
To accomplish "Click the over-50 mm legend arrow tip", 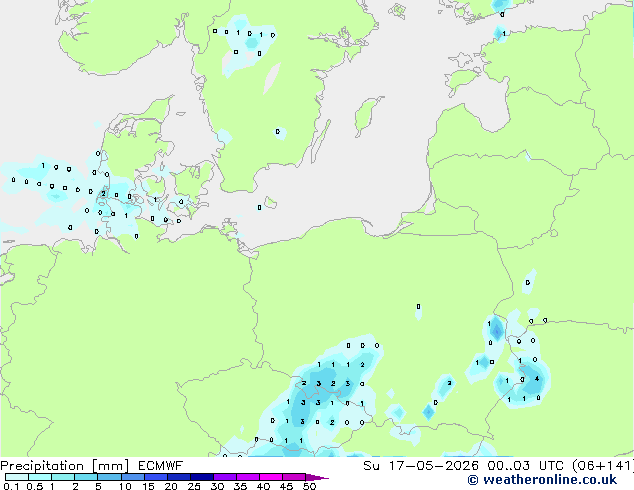I will [x=317, y=477].
